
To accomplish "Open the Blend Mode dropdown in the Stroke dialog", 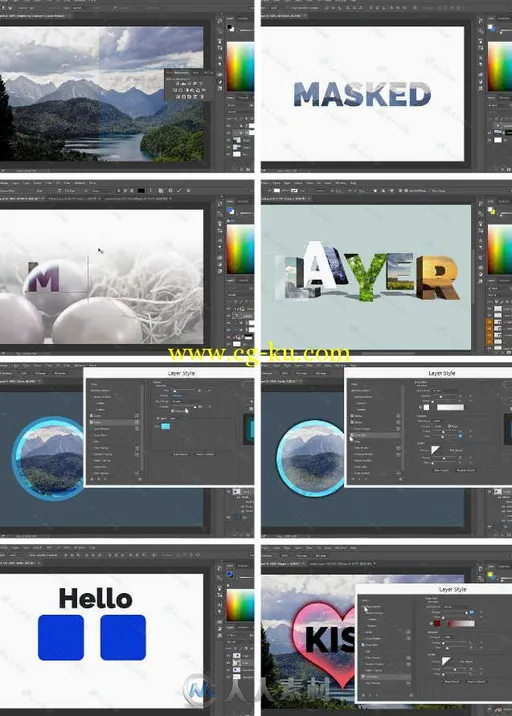I will click(x=186, y=401).
